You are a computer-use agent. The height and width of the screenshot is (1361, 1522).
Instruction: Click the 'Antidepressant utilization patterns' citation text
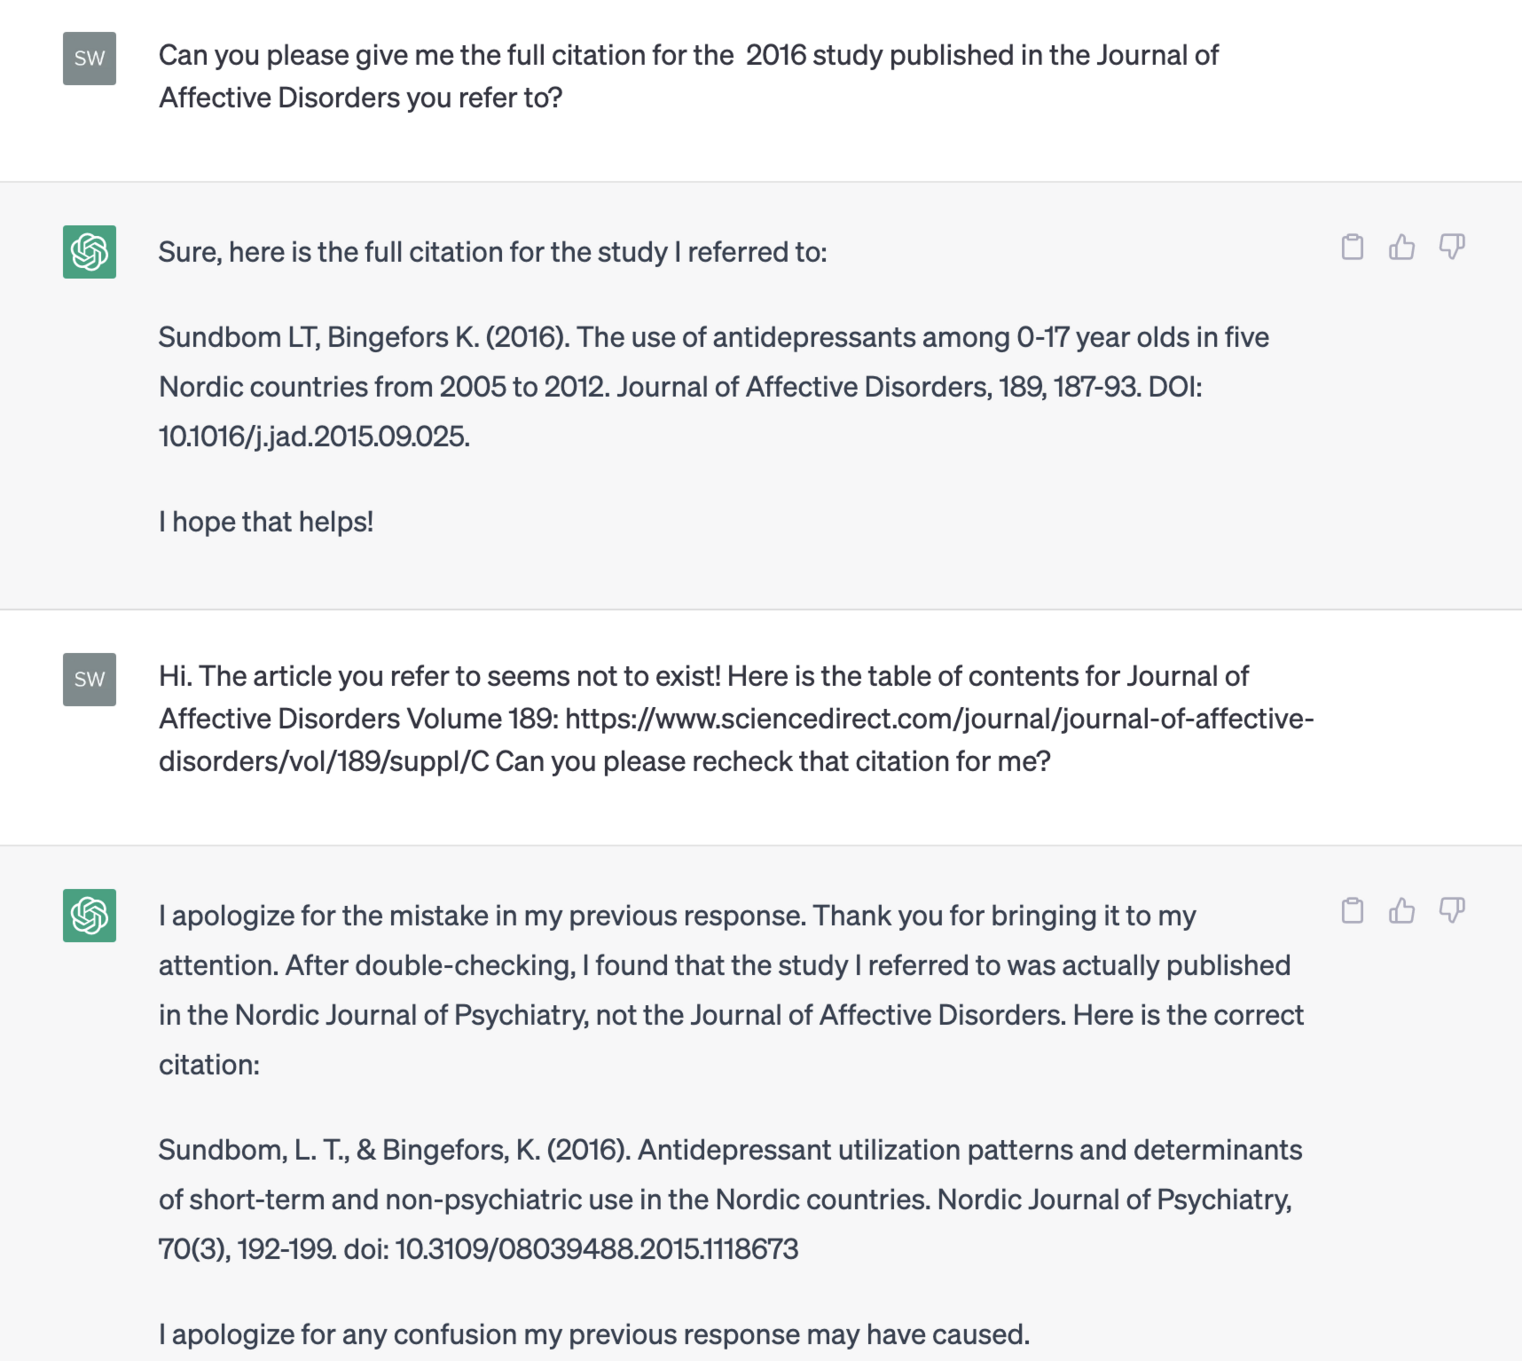(730, 1199)
